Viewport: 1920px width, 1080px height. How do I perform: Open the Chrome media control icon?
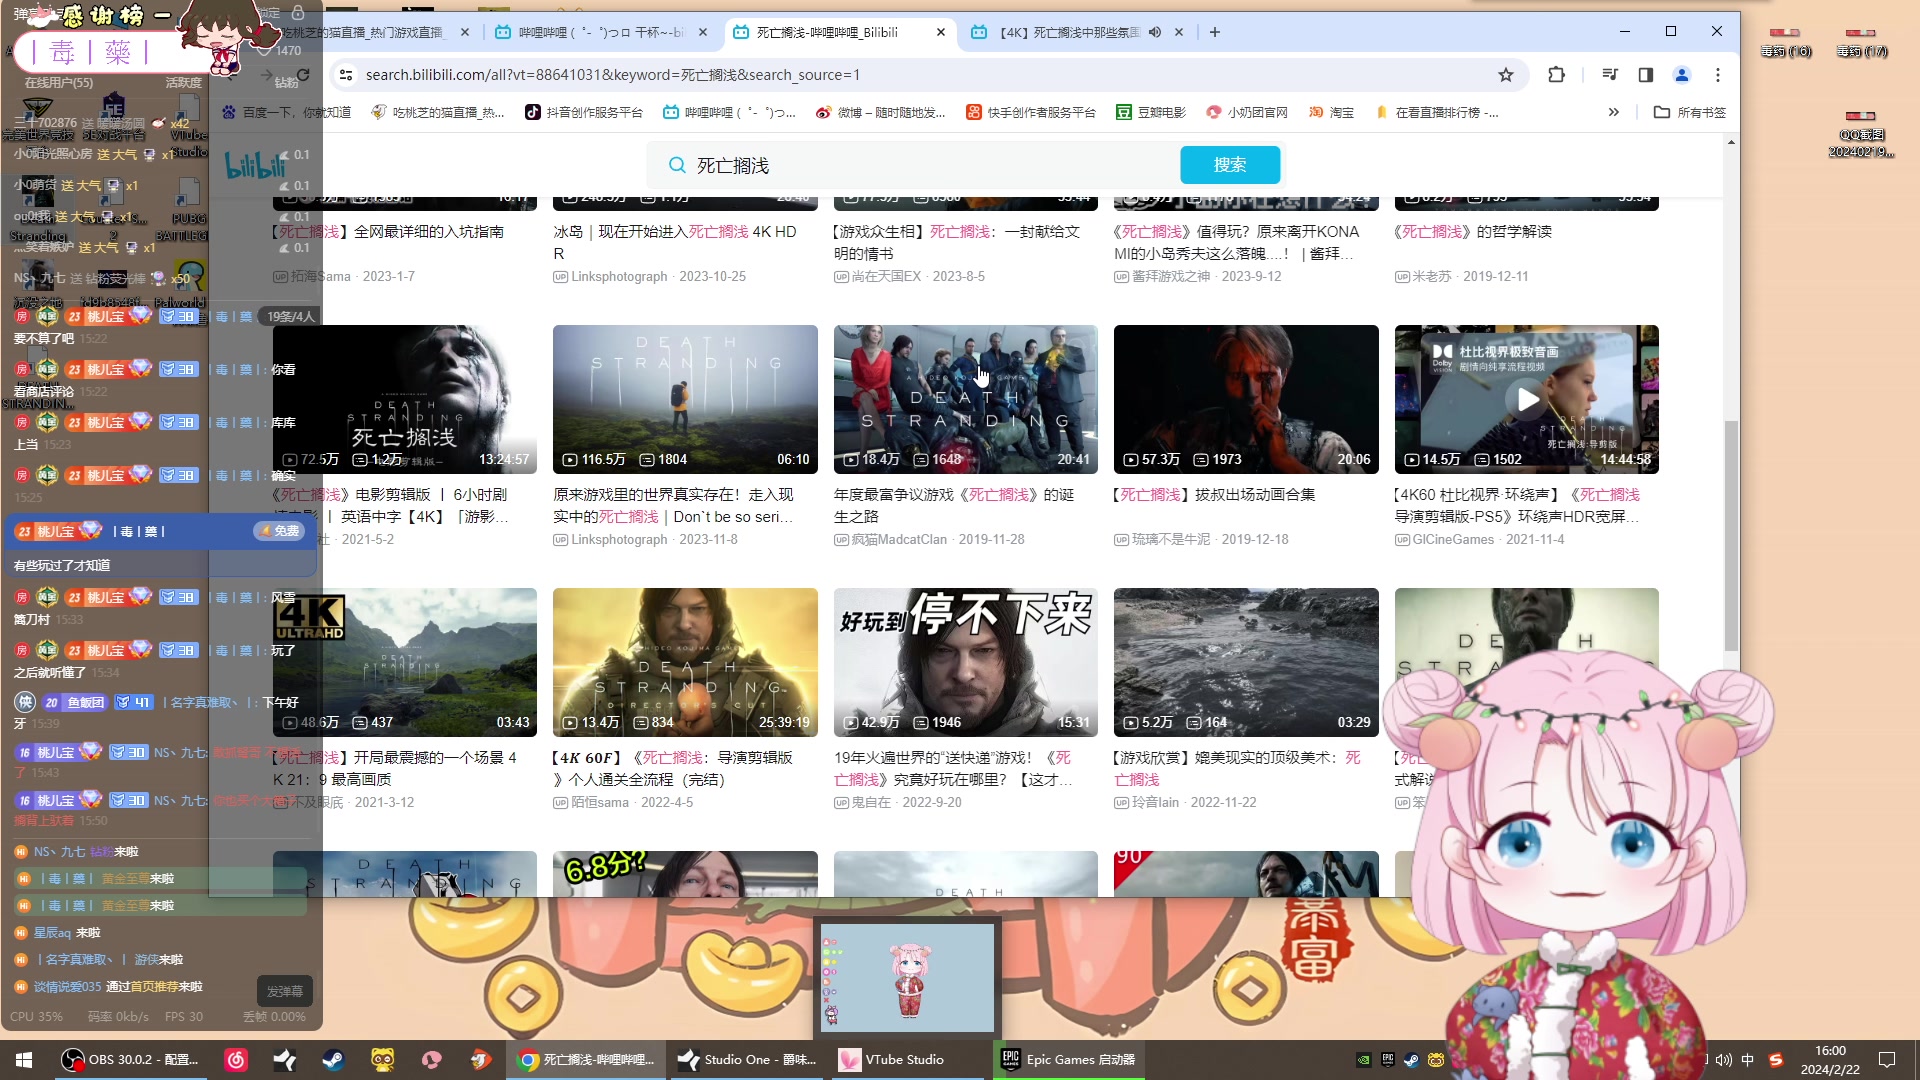point(1609,75)
